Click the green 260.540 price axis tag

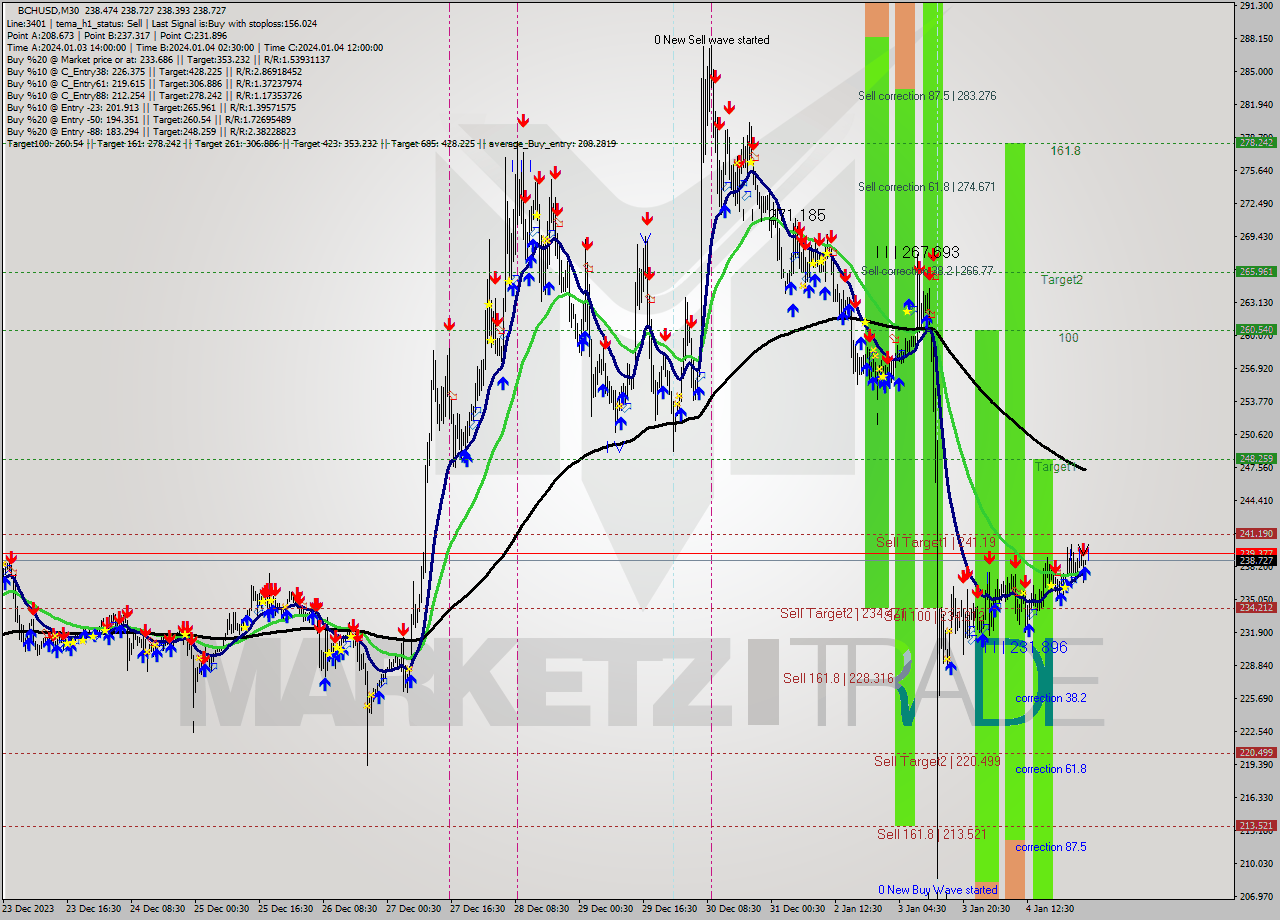tap(1256, 329)
